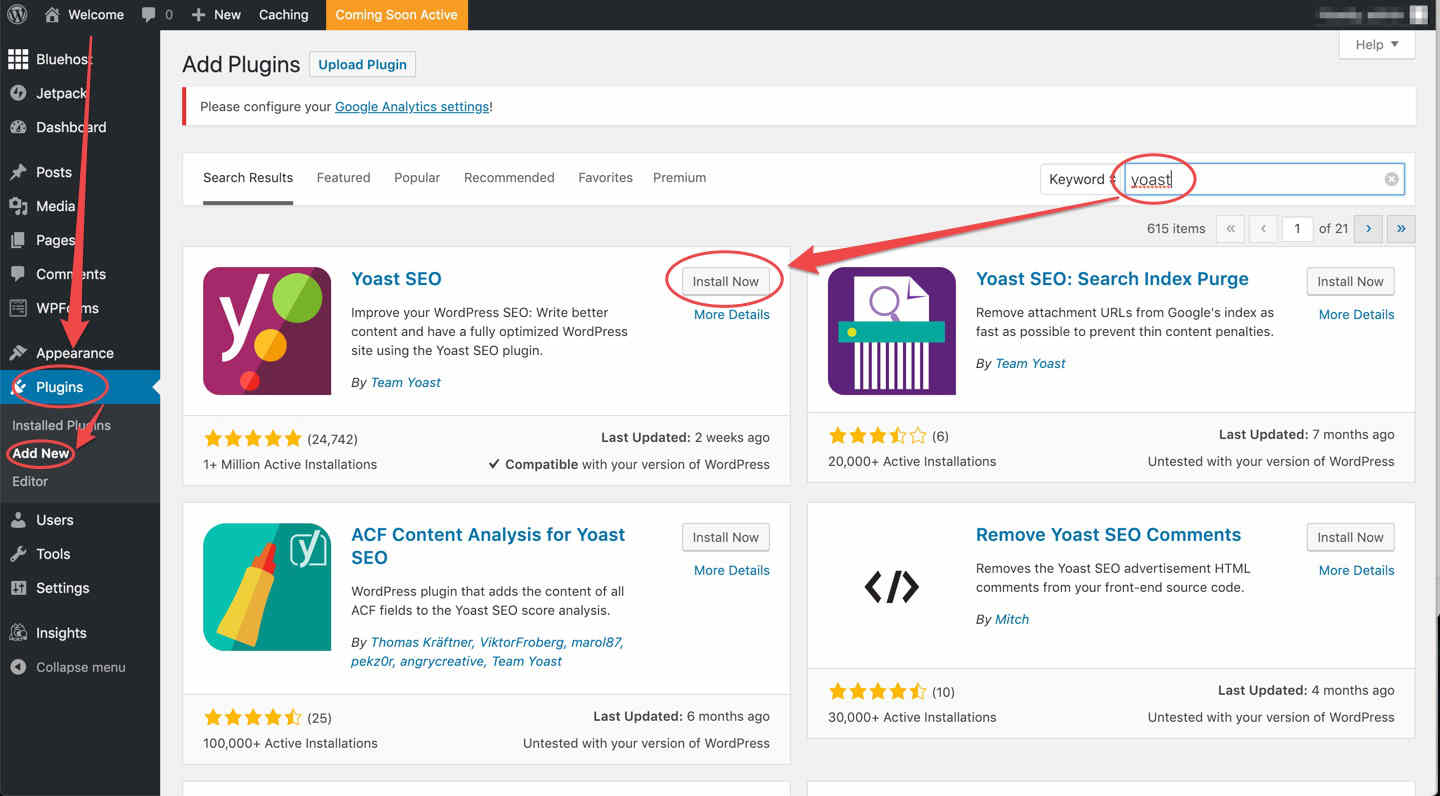The image size is (1440, 796).
Task: Open the Bluehost sidebar item
Action: [x=80, y=59]
